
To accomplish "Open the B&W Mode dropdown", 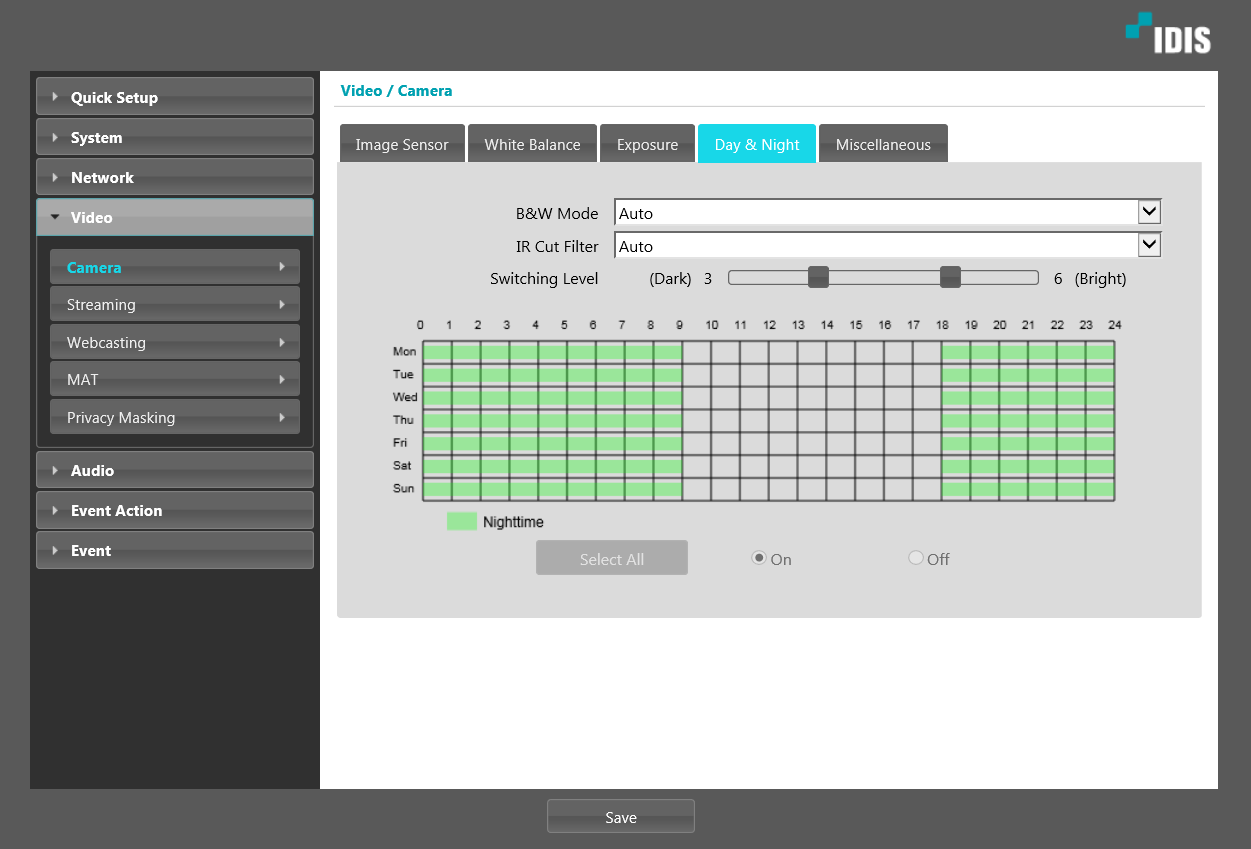I will click(x=888, y=213).
